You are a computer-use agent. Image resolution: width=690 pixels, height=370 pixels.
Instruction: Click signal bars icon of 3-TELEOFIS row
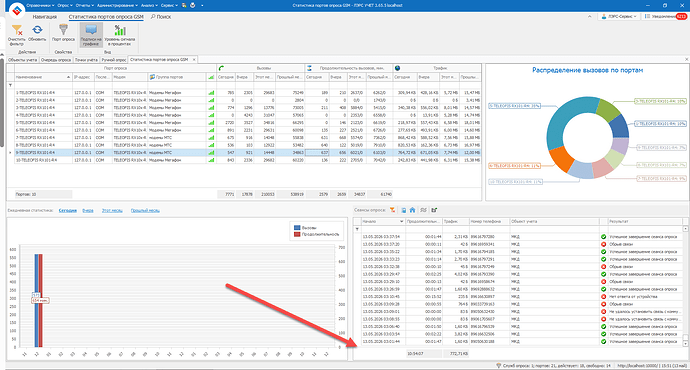pyautogui.click(x=211, y=108)
